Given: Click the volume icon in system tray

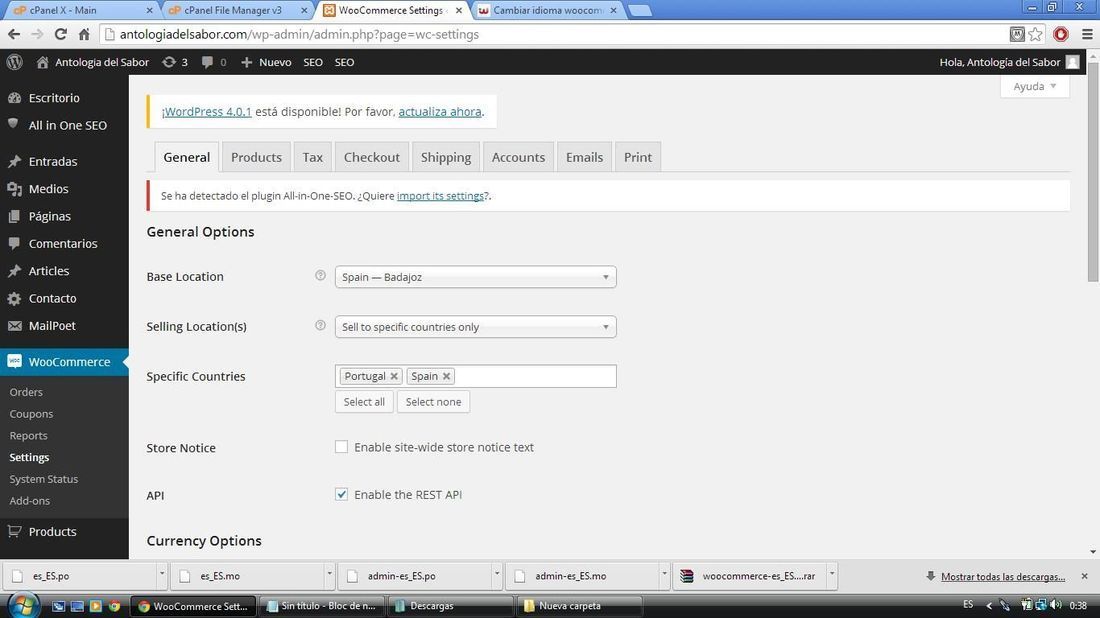Looking at the screenshot, I should point(1056,605).
